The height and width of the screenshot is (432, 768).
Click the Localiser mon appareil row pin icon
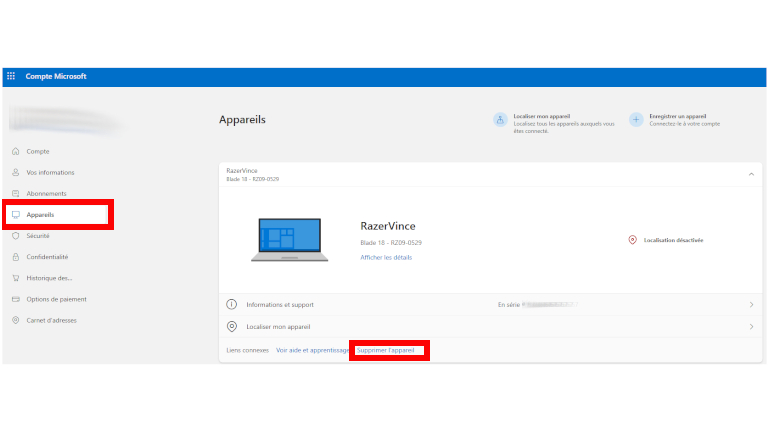[x=232, y=326]
